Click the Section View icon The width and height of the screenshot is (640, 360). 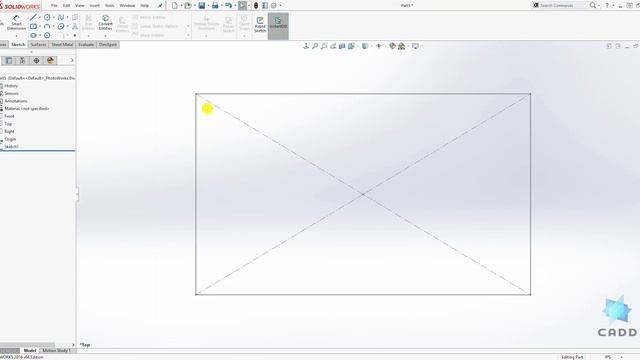click(x=342, y=46)
